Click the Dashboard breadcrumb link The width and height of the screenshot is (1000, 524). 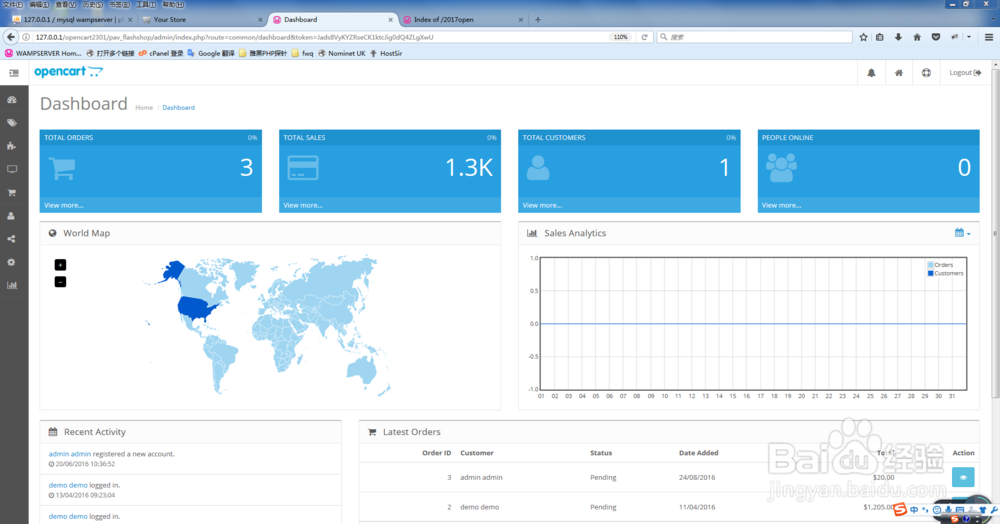tap(178, 108)
